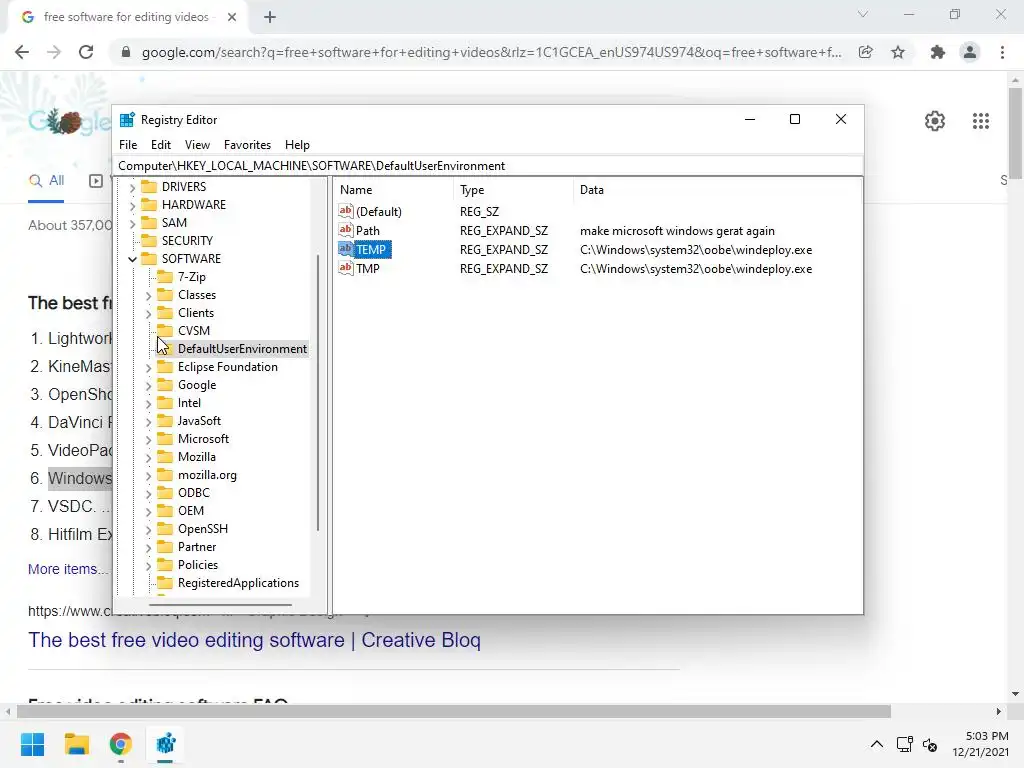Expand the Classes key
The height and width of the screenshot is (768, 1024).
tap(148, 295)
